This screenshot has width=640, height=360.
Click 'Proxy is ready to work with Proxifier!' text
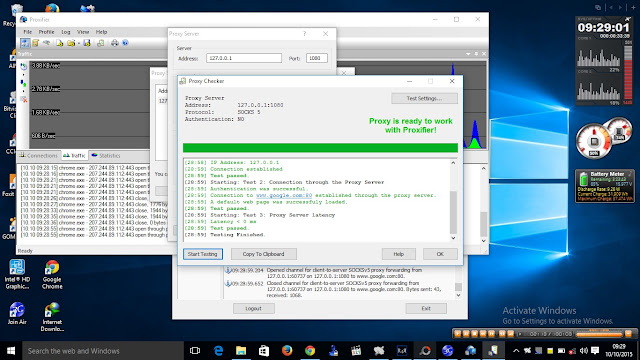pos(411,126)
